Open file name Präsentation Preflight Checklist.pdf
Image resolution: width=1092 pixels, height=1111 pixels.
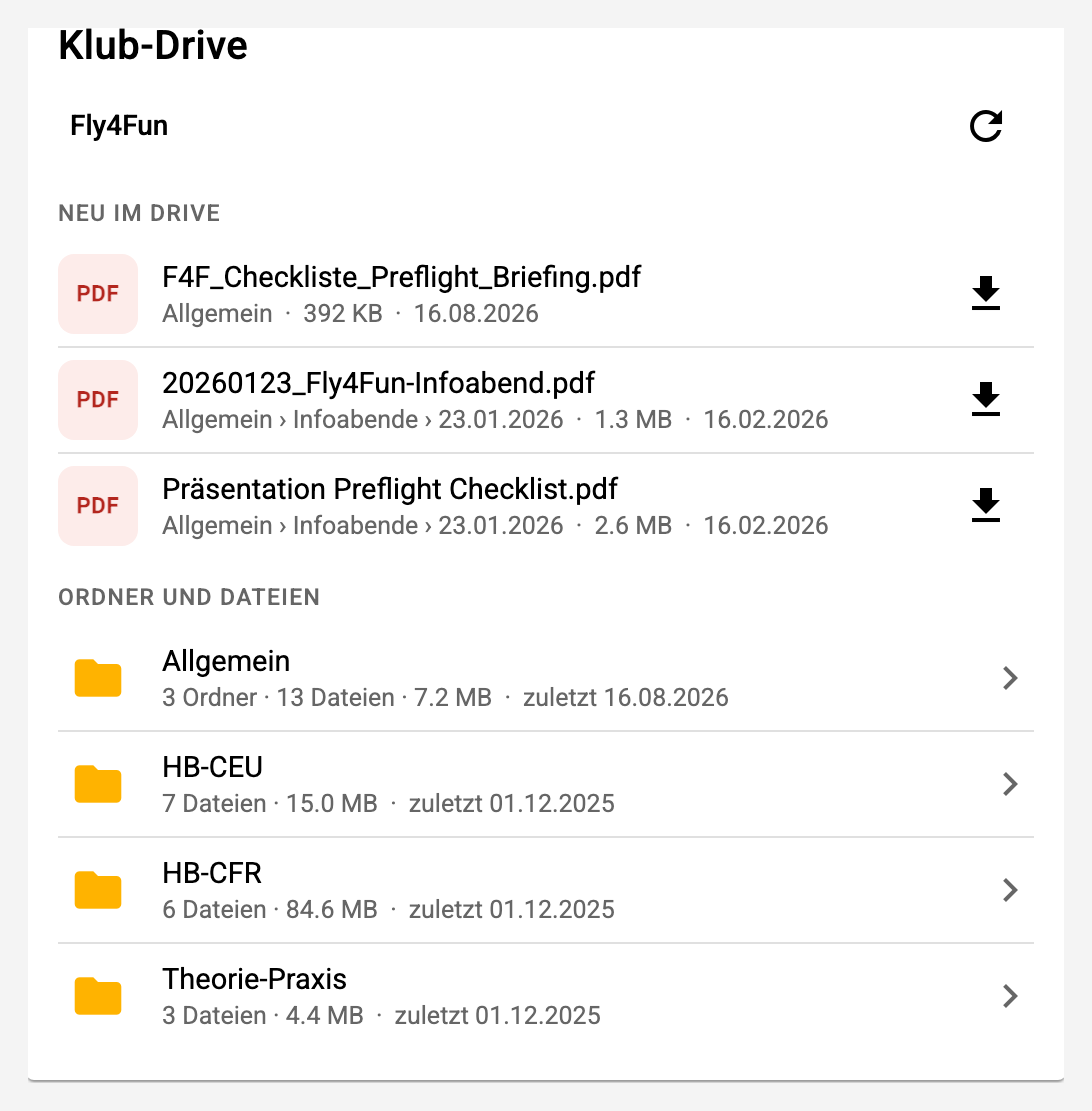[390, 489]
